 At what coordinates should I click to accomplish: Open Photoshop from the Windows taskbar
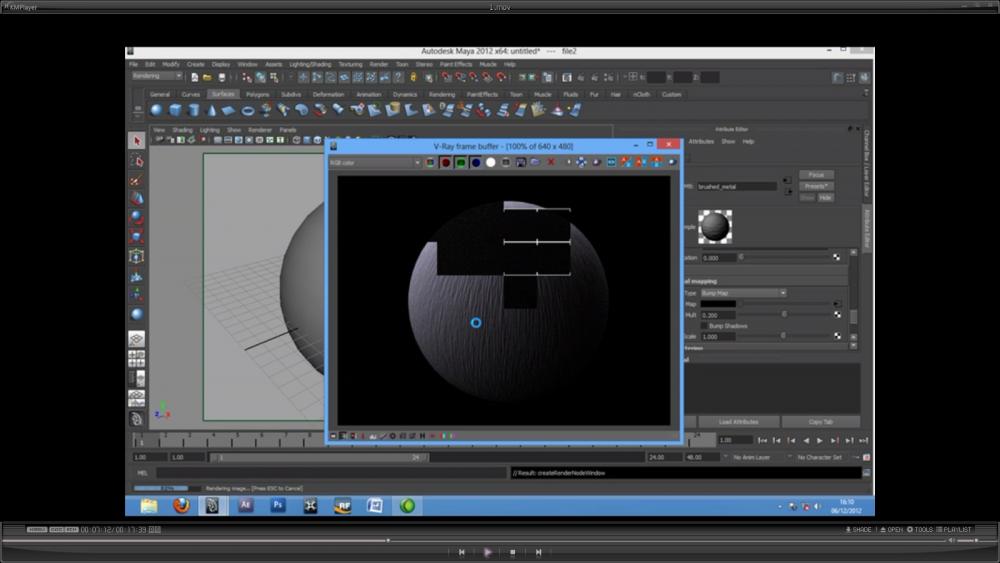coord(277,506)
